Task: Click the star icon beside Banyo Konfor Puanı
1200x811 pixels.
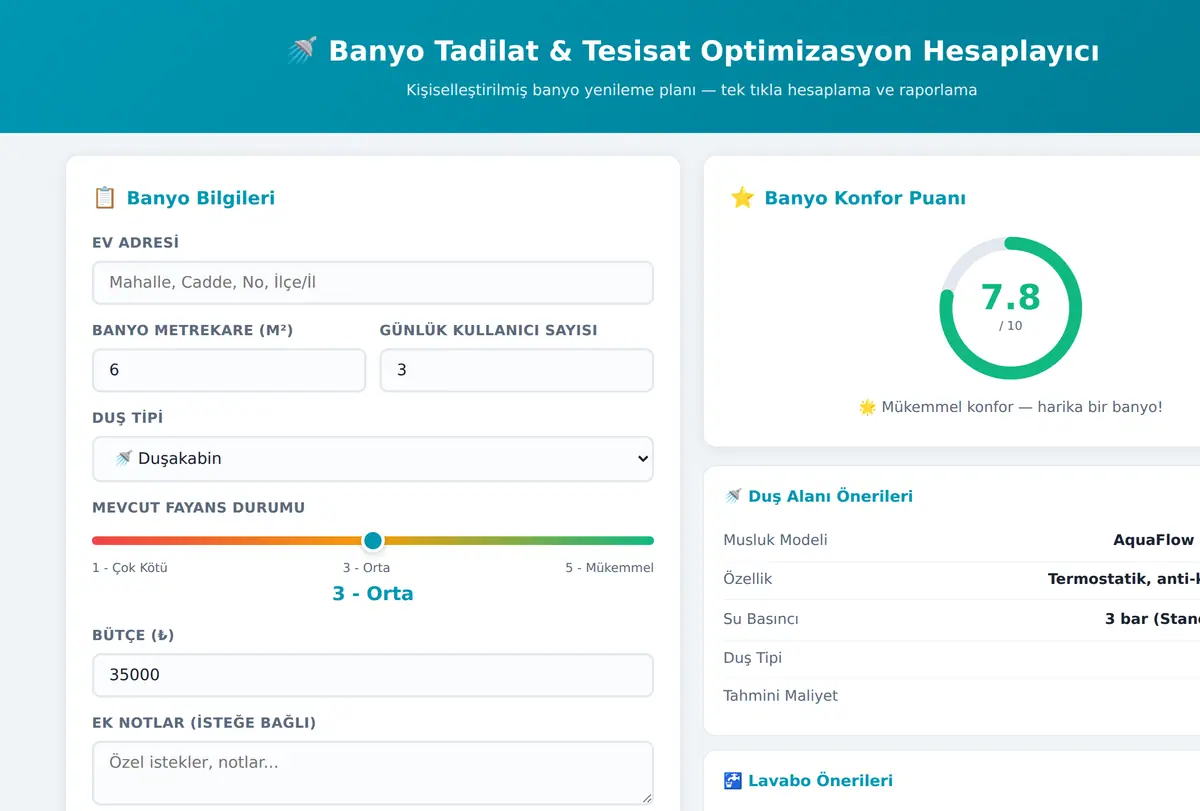Action: pyautogui.click(x=742, y=198)
